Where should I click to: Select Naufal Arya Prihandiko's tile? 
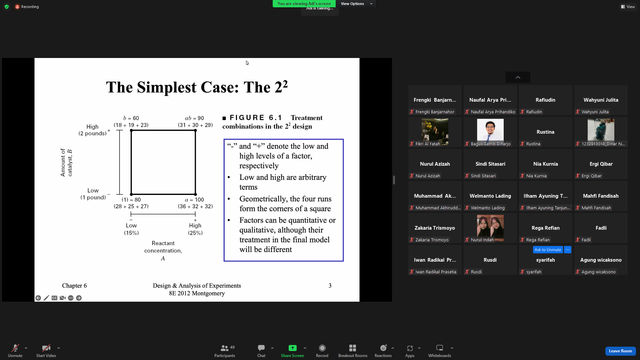[490, 100]
